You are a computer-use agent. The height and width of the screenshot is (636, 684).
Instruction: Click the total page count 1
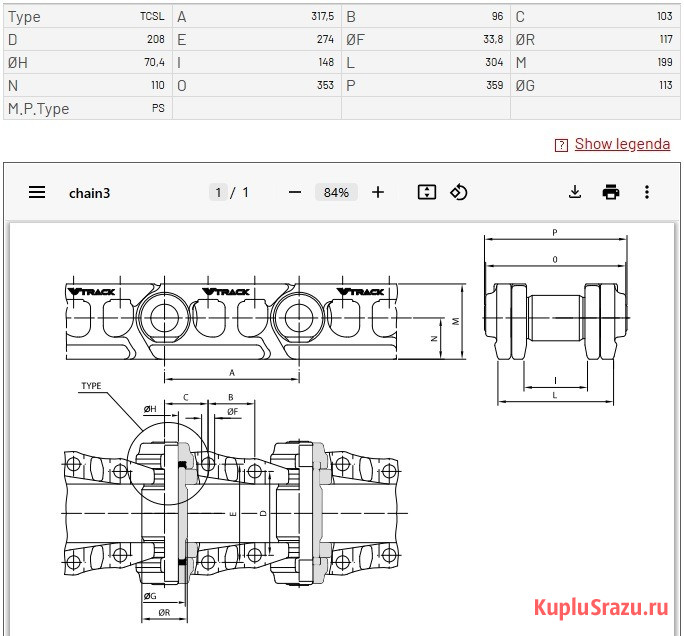pyautogui.click(x=246, y=192)
